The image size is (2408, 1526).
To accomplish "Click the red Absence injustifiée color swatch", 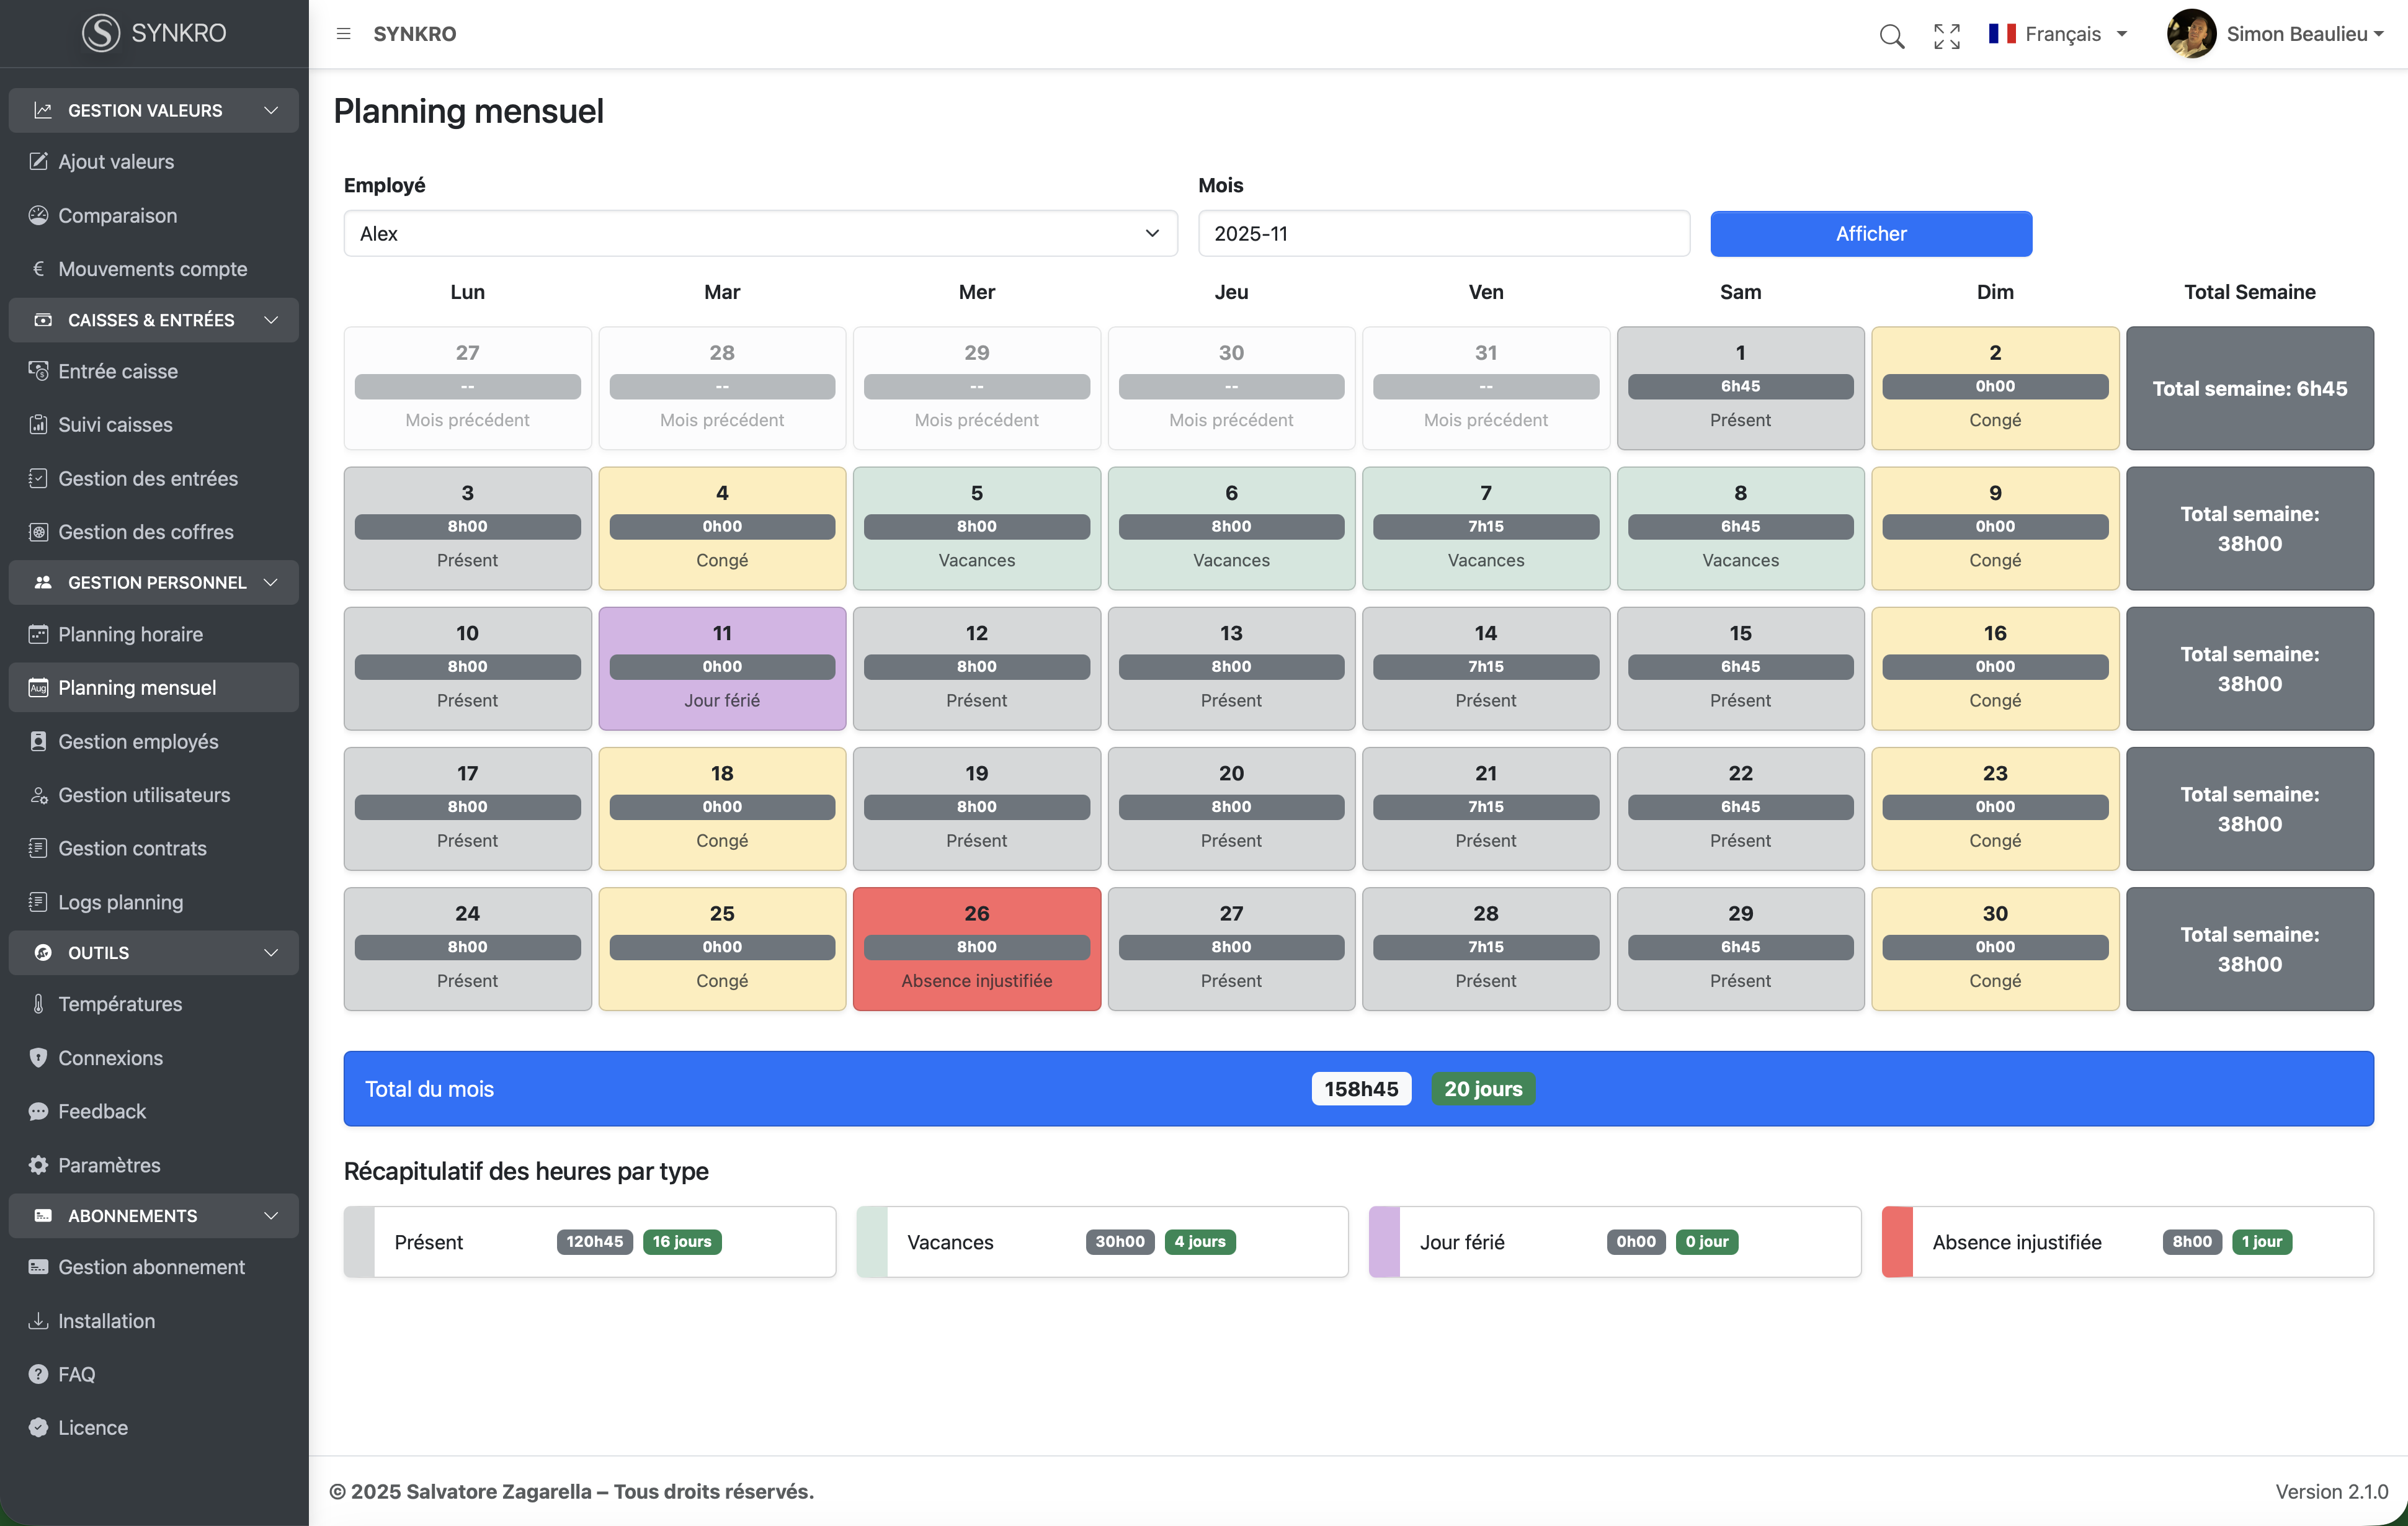I will tap(1897, 1242).
